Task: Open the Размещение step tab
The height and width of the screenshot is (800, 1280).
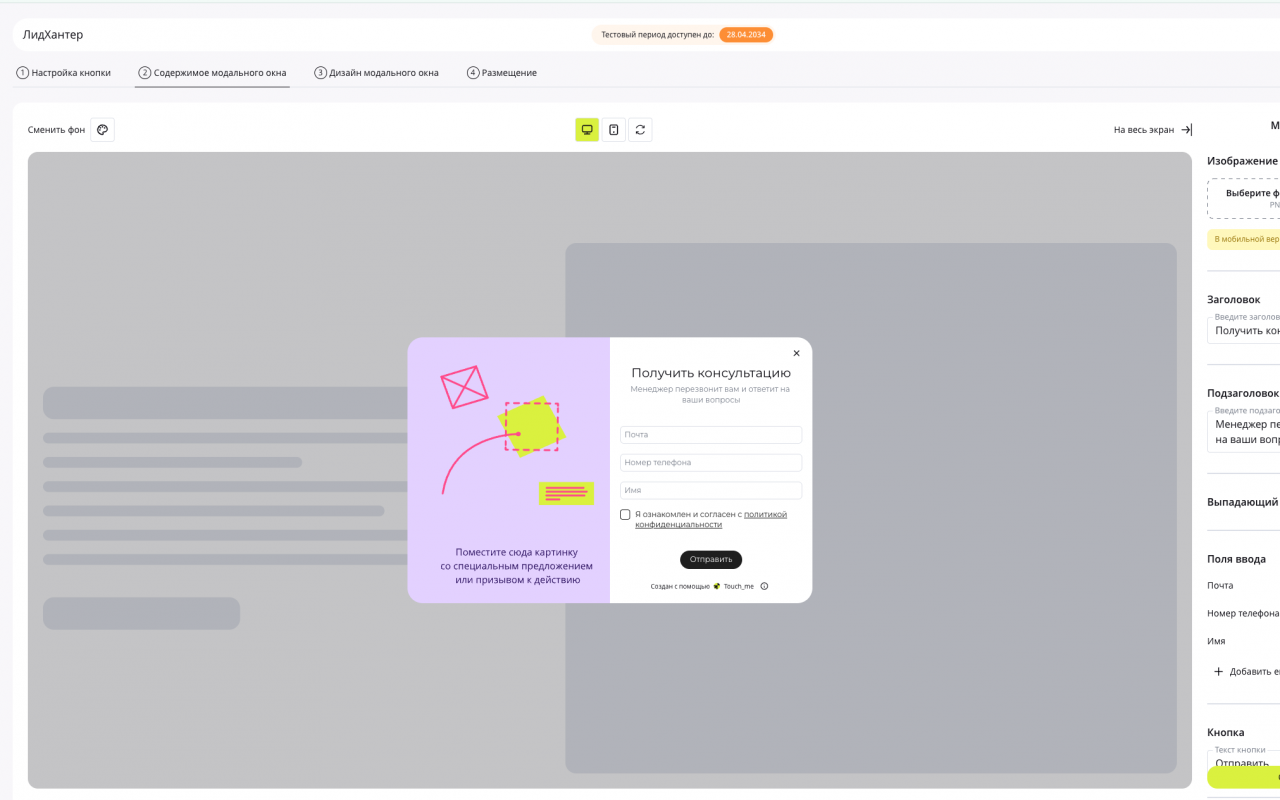Action: [502, 73]
